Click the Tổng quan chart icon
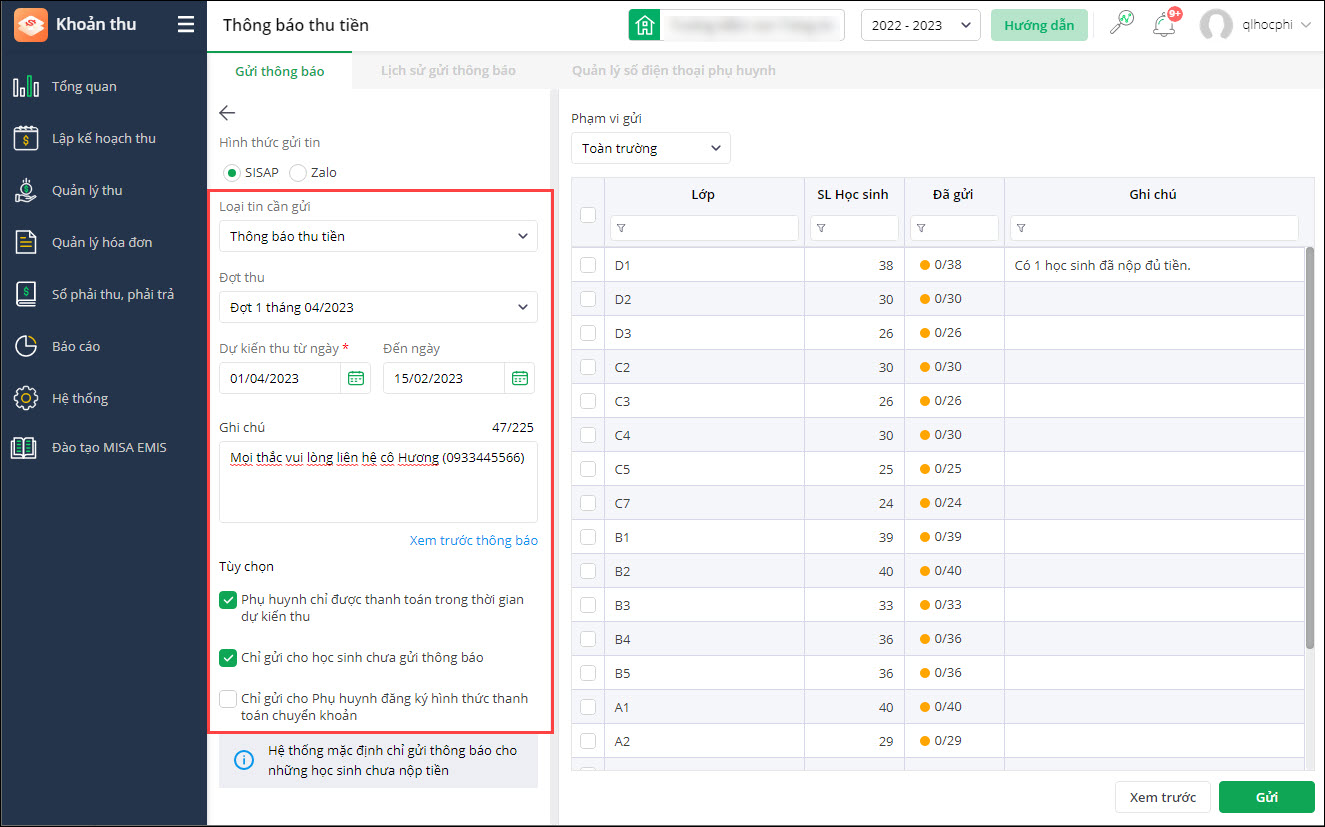 [26, 86]
